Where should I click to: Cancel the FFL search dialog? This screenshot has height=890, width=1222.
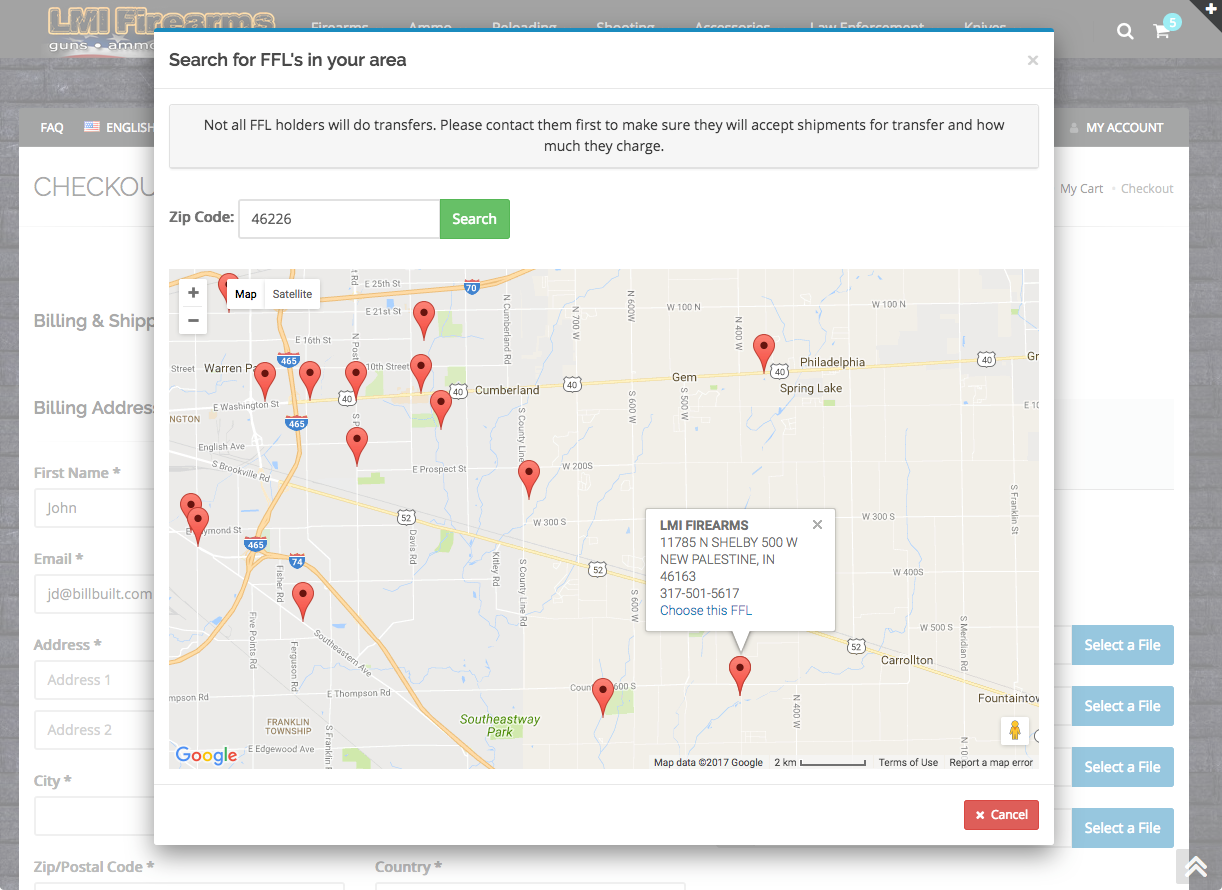pos(1001,815)
